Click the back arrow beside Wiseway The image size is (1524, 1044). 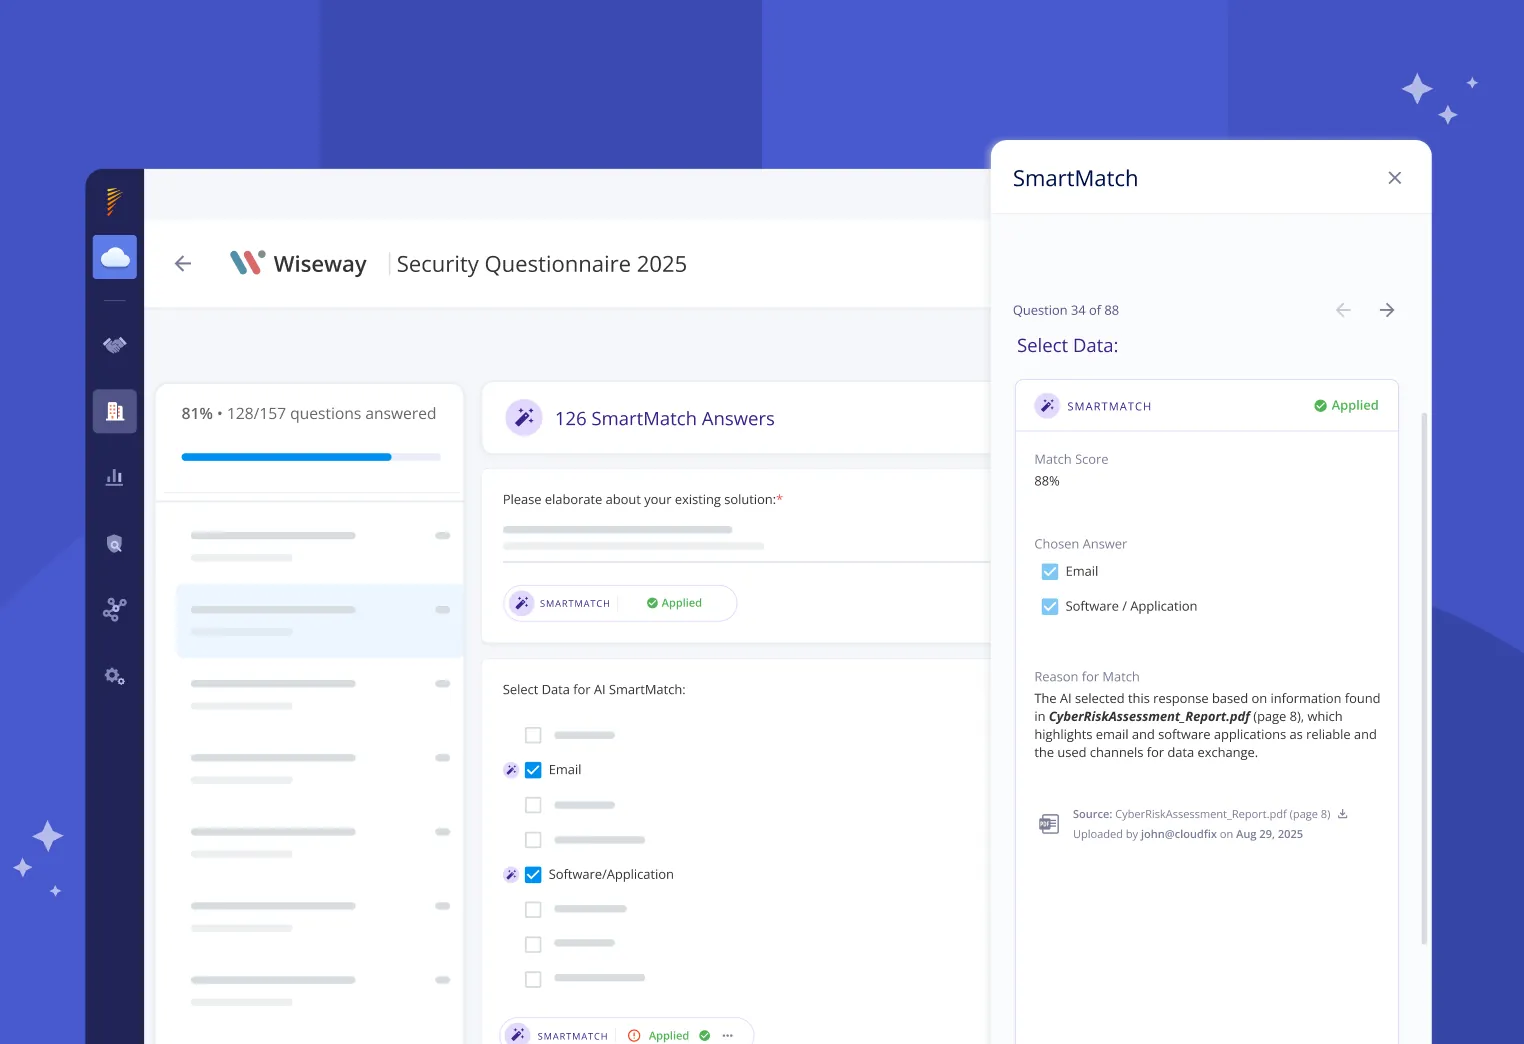[x=183, y=264]
